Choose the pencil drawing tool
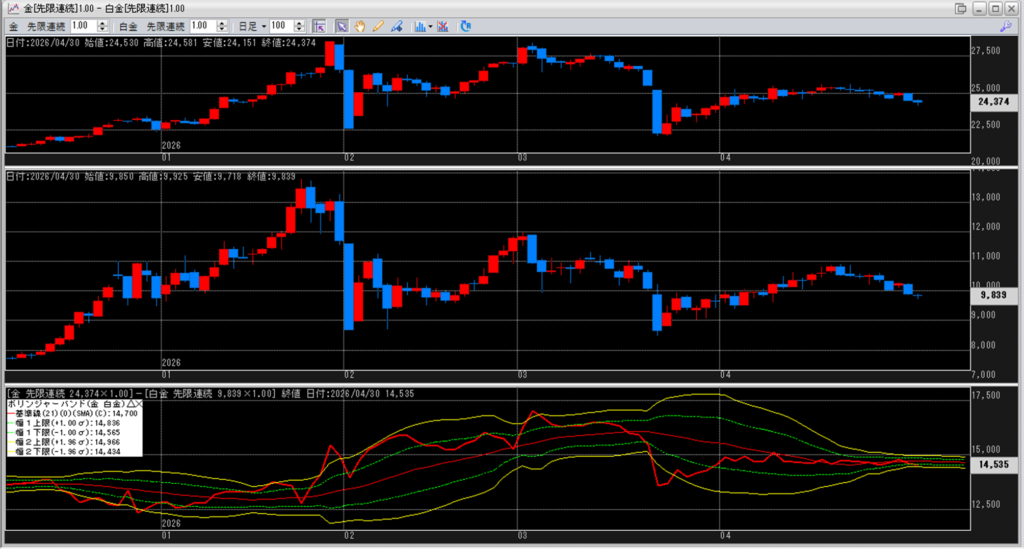Screen dimensions: 1024x549 pyautogui.click(x=378, y=26)
